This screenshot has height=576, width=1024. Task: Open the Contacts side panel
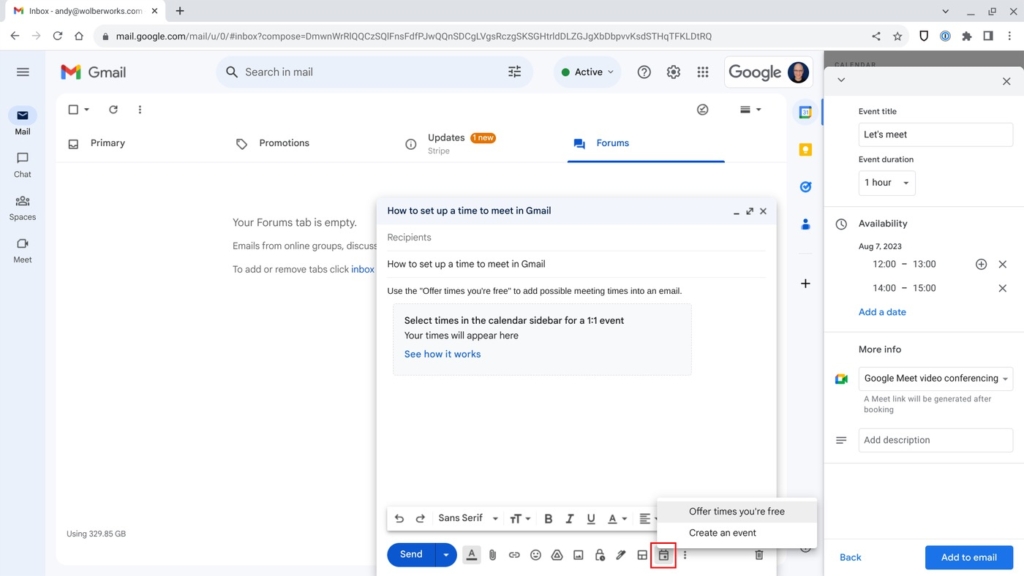coord(805,224)
